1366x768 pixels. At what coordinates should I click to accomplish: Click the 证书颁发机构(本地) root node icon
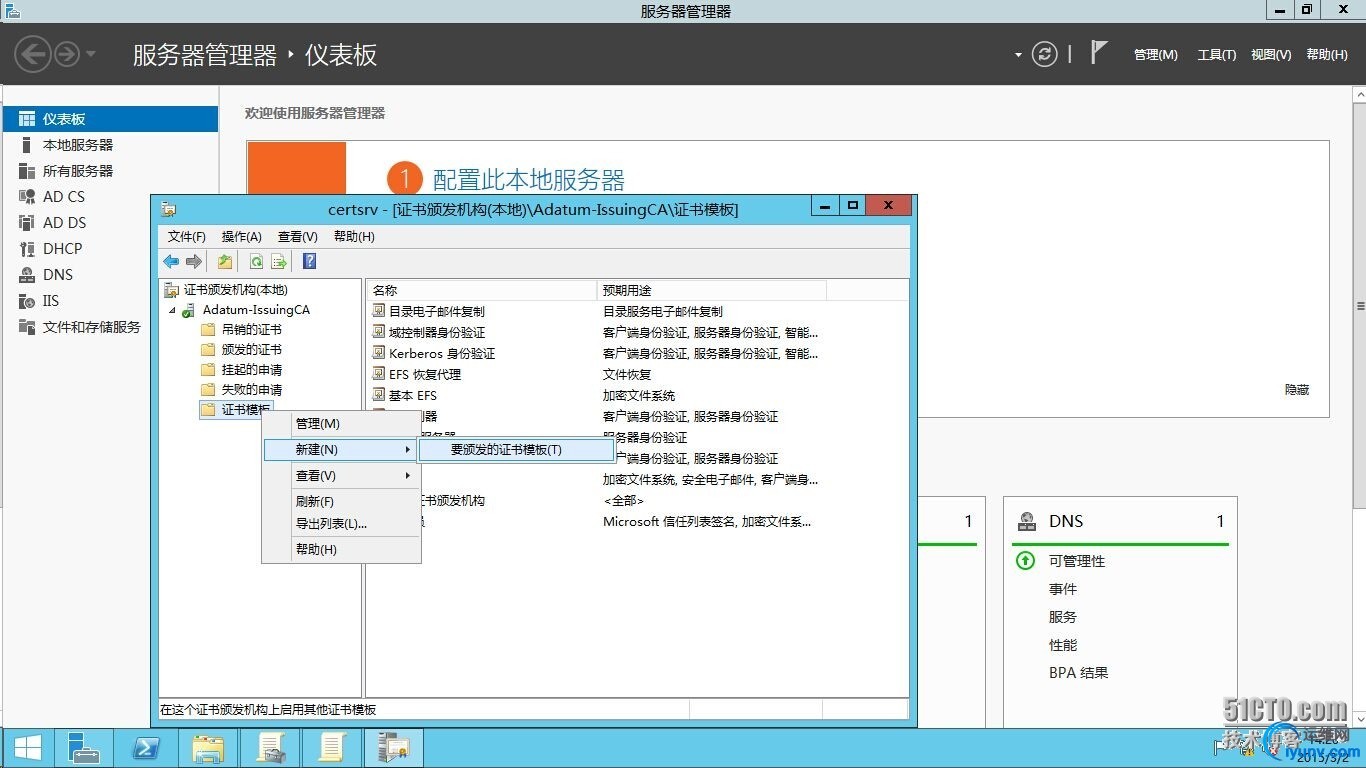(x=172, y=290)
